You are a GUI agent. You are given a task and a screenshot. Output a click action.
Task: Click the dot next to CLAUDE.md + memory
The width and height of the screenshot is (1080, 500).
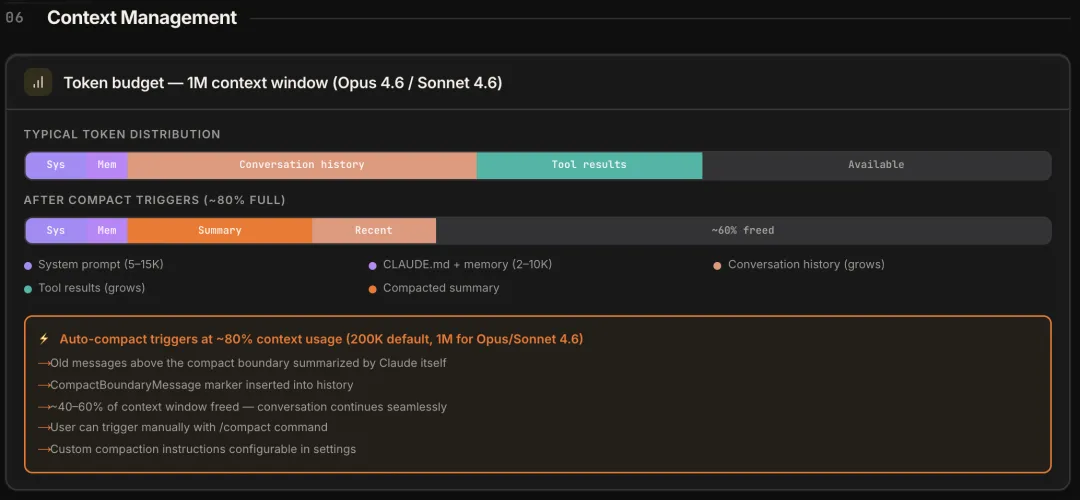[373, 265]
